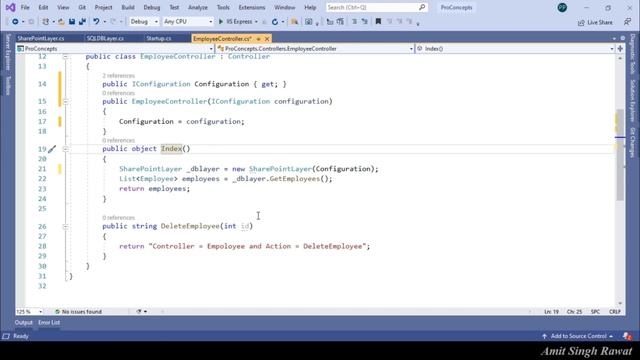Switch to the SharePointLayer.cs tab
This screenshot has width=640, height=360.
pos(41,39)
